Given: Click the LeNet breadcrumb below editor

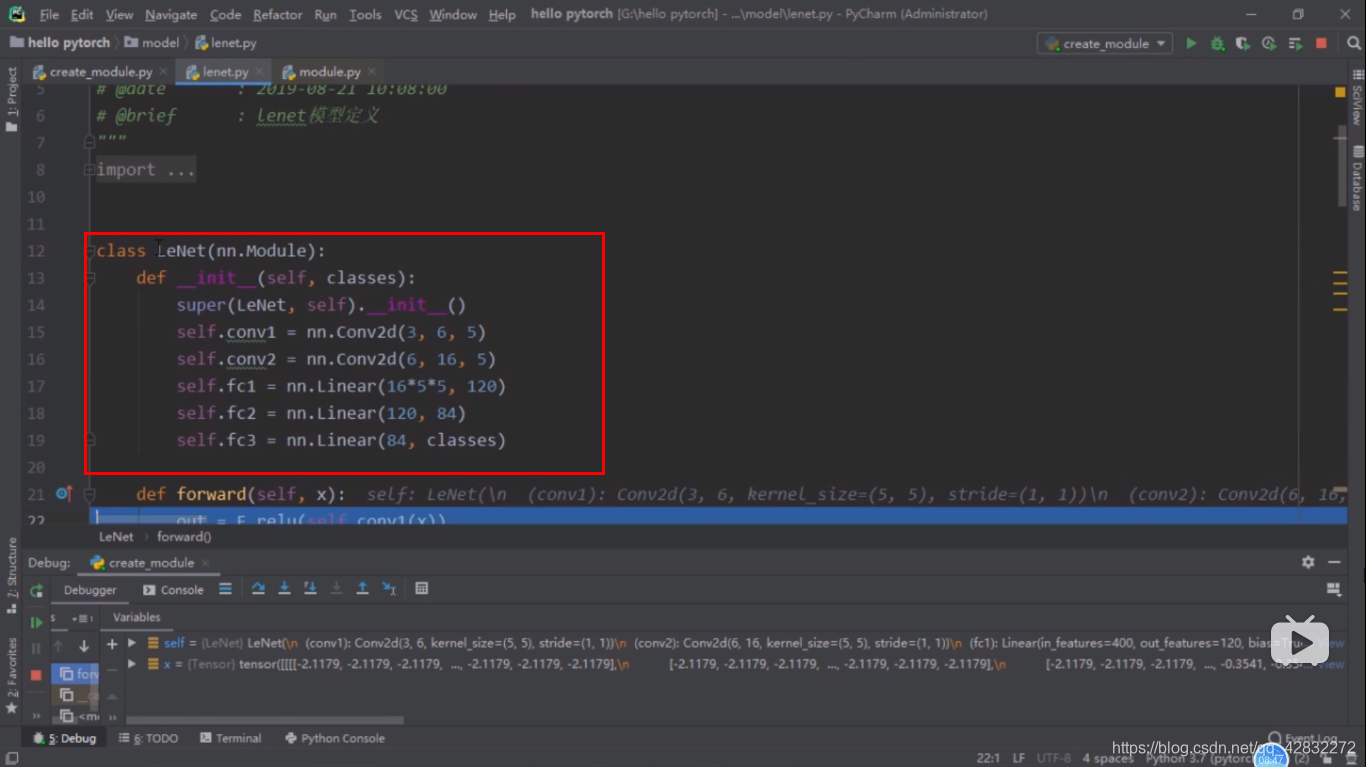Looking at the screenshot, I should coord(116,537).
